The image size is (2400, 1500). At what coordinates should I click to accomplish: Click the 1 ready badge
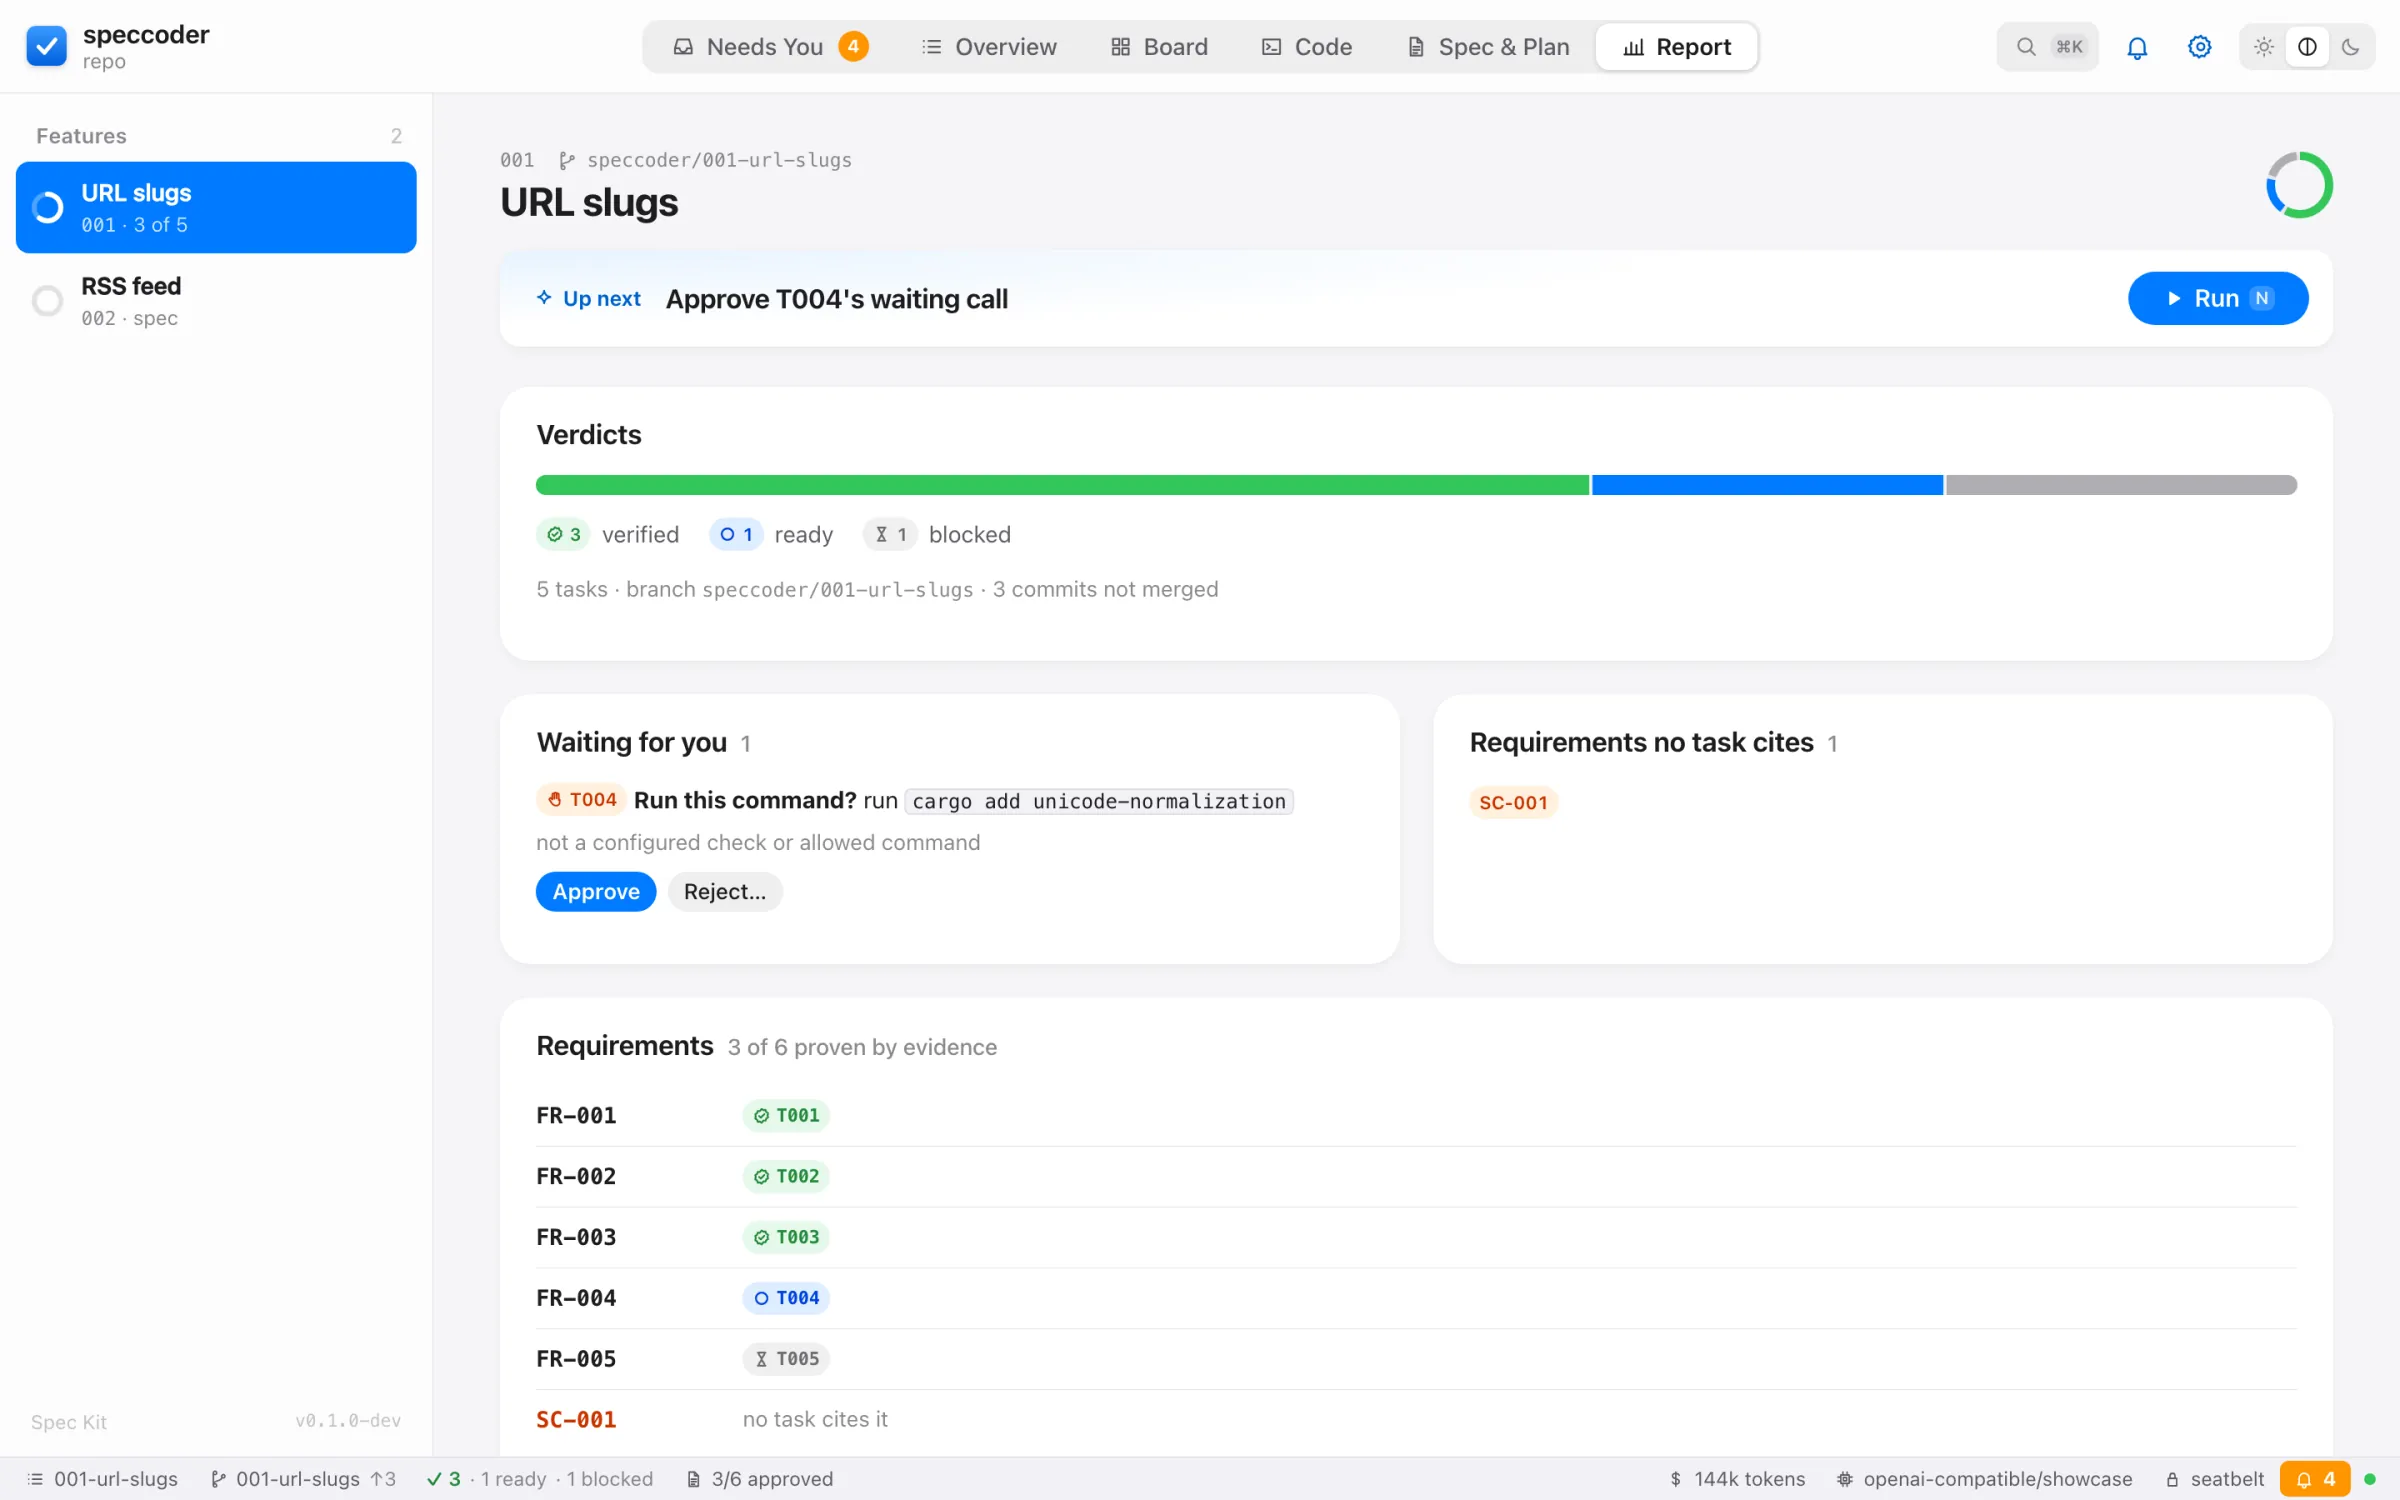tap(736, 534)
